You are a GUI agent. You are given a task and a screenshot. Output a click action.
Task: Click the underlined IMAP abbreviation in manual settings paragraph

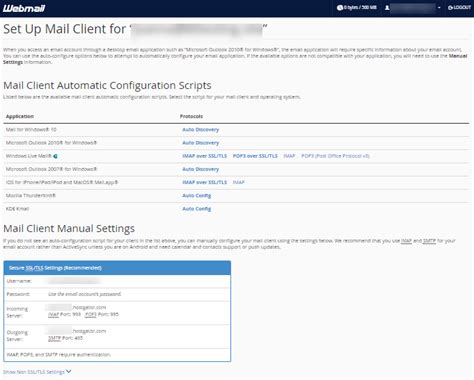[x=406, y=241]
